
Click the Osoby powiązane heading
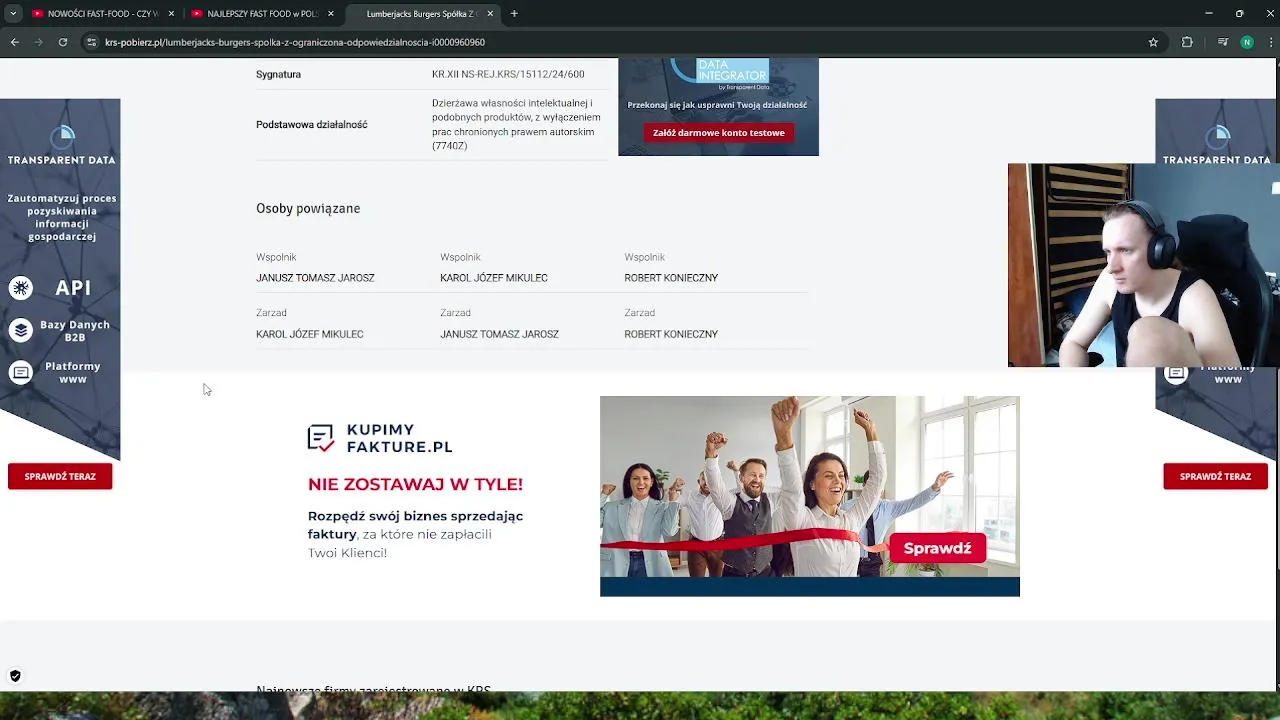[x=308, y=209]
